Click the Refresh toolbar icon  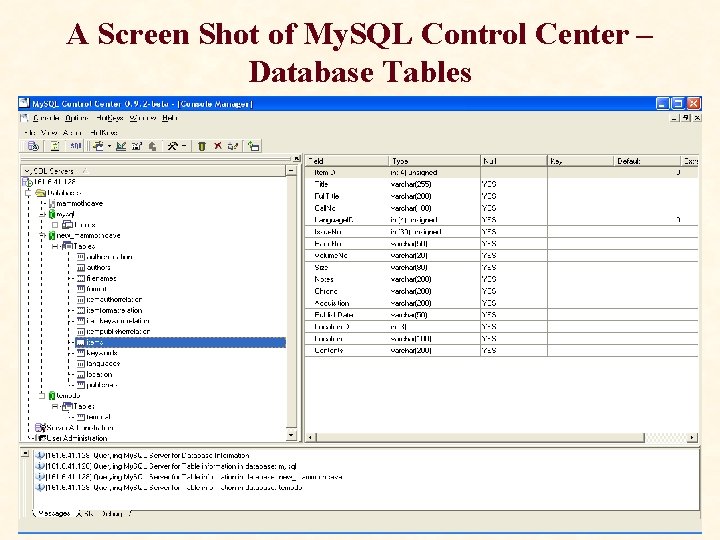(x=253, y=146)
